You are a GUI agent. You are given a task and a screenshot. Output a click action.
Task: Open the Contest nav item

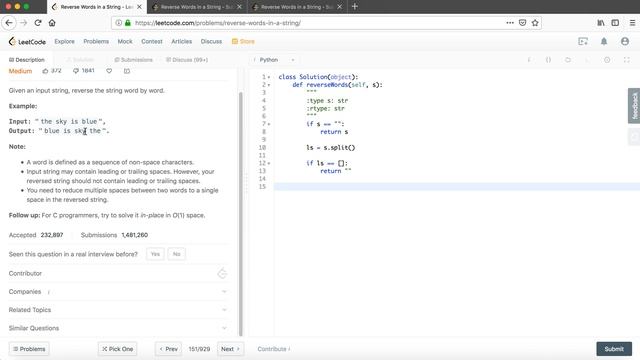(152, 41)
